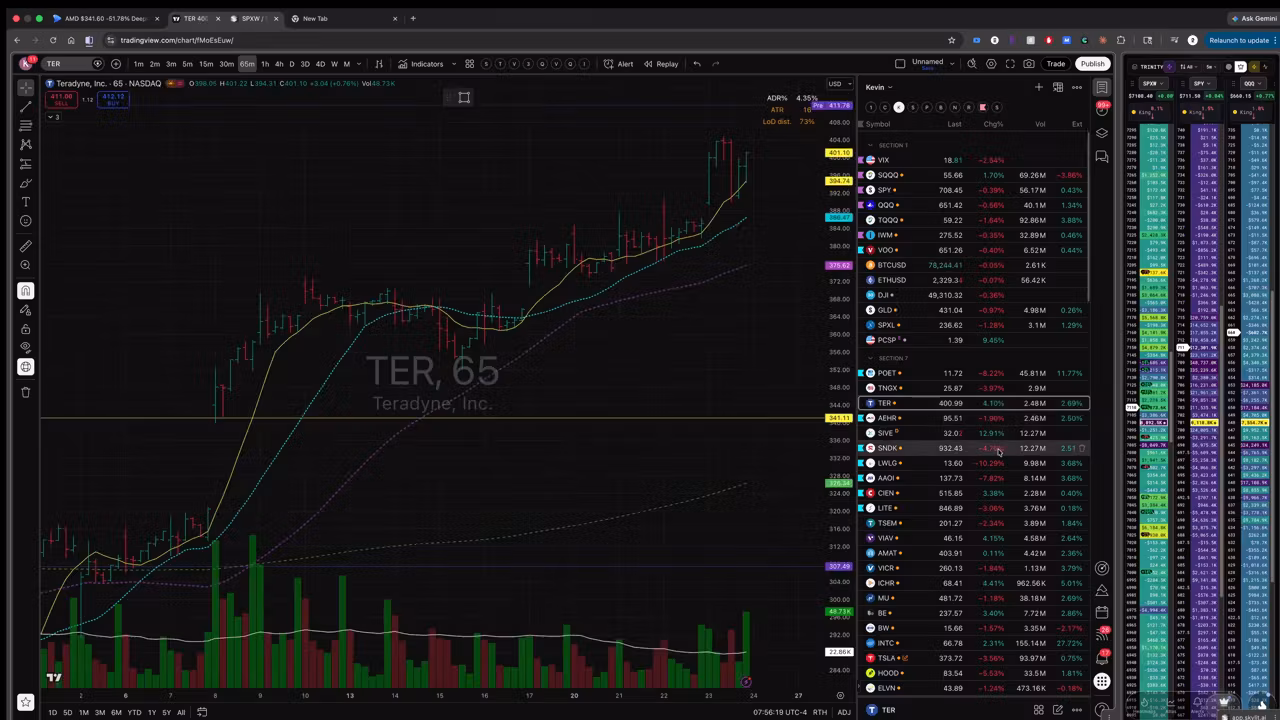Toggle the magnet mode drawing tool
Viewport: 1280px width, 720px height.
pyautogui.click(x=26, y=291)
